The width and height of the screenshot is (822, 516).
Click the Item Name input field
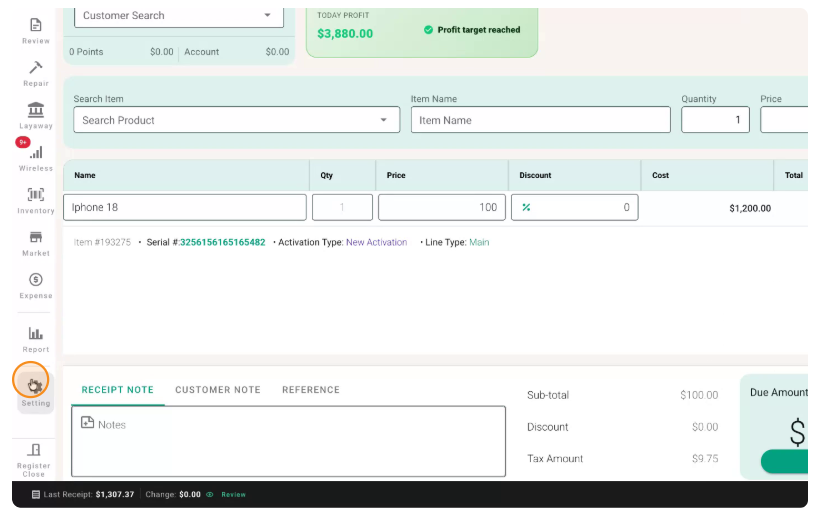coord(540,120)
